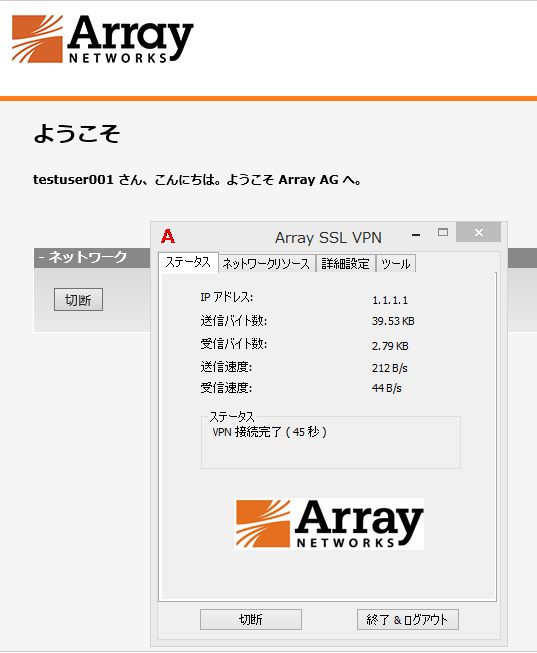This screenshot has height=653, width=537.
Task: Close the Array SSL VPN window
Action: click(x=478, y=232)
